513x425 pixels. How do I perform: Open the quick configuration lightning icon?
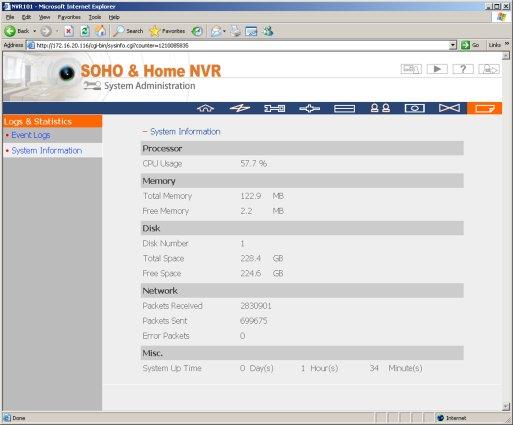(240, 108)
